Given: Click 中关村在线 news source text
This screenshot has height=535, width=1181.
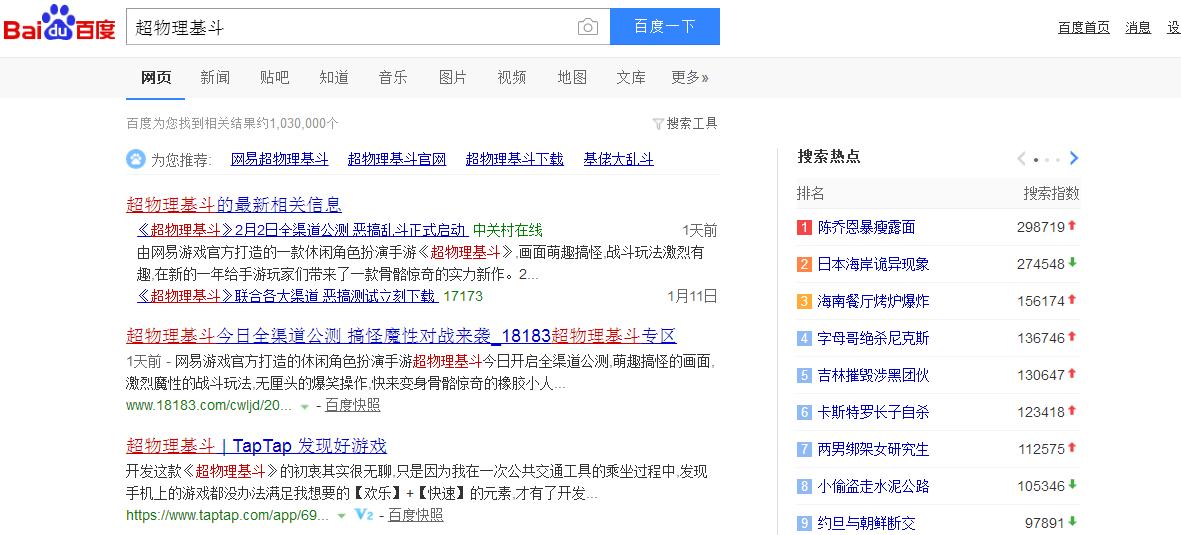Looking at the screenshot, I should coord(508,230).
